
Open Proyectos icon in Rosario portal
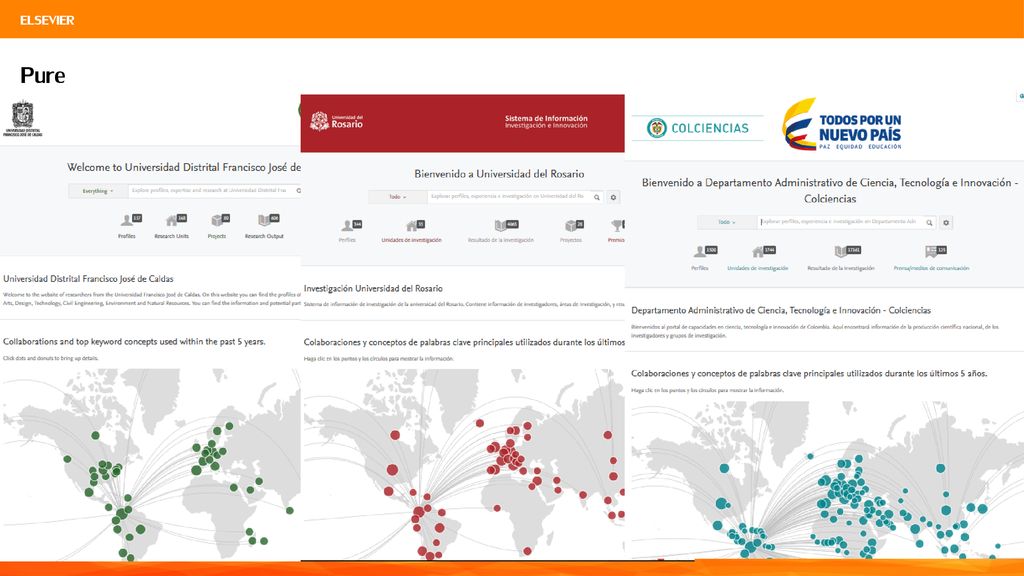click(574, 225)
